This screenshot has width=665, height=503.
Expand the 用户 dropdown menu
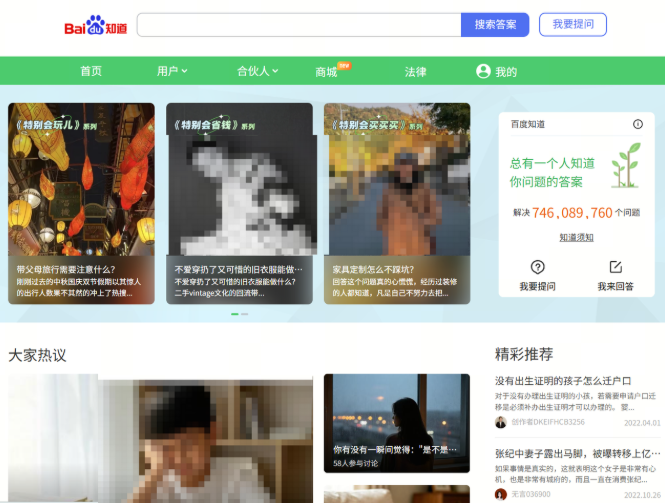pos(172,71)
